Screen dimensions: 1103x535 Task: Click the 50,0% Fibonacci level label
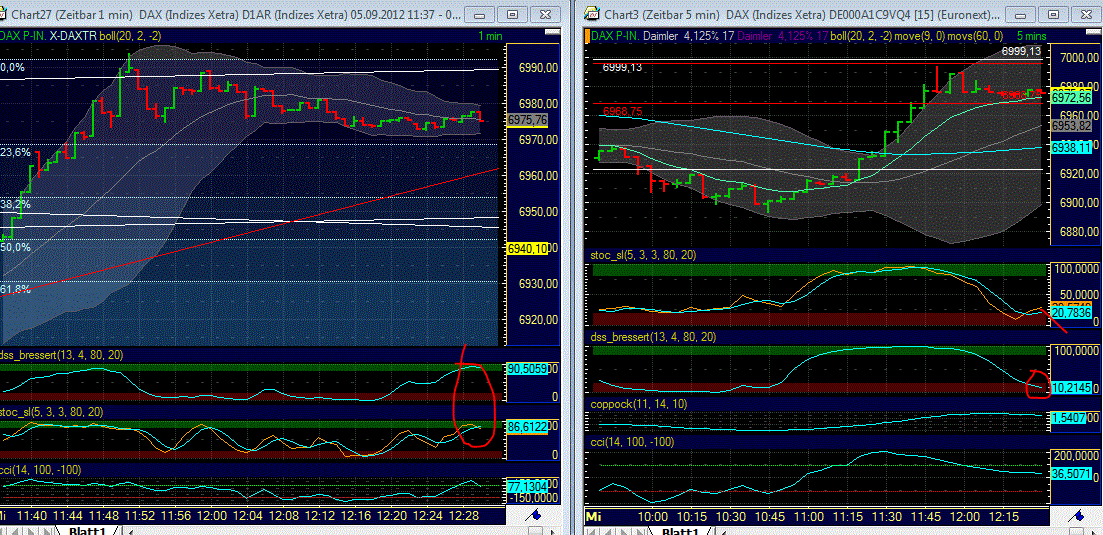coord(15,247)
